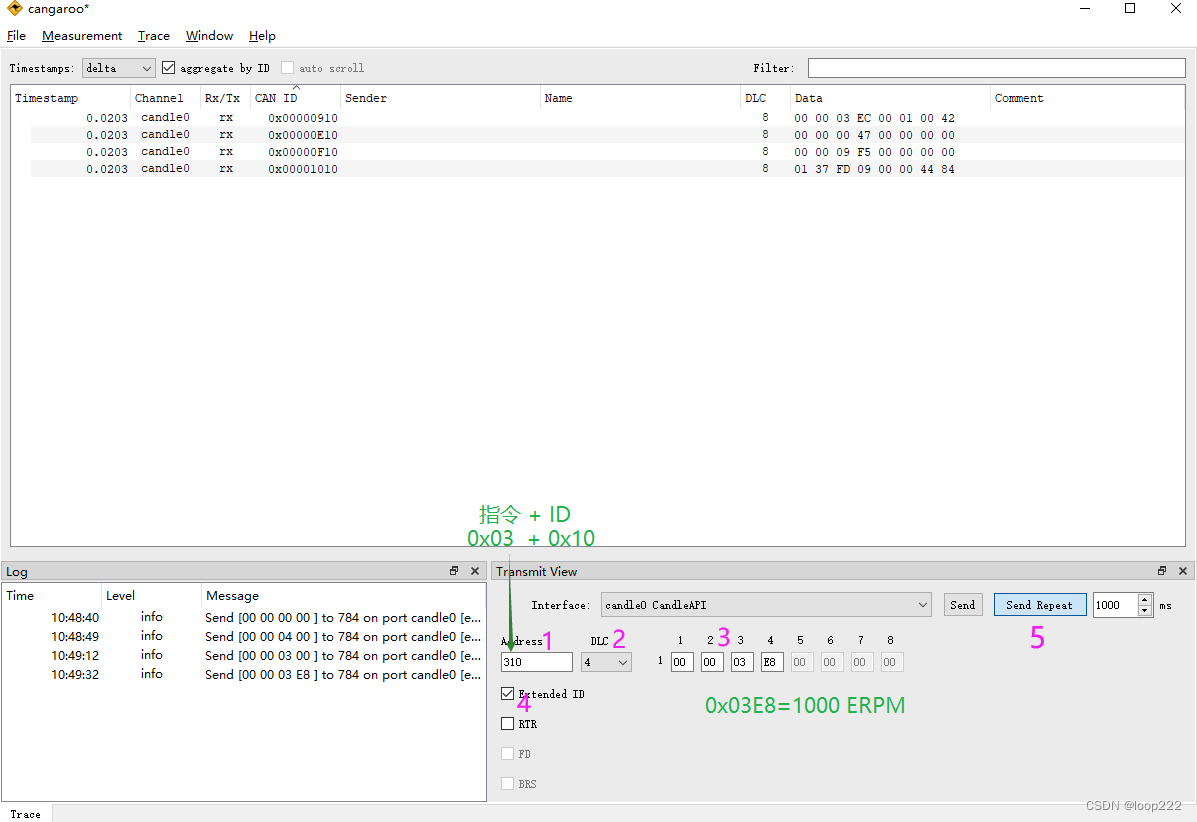This screenshot has height=822, width=1197.
Task: Click data byte 1 field in transmit row
Action: (682, 662)
